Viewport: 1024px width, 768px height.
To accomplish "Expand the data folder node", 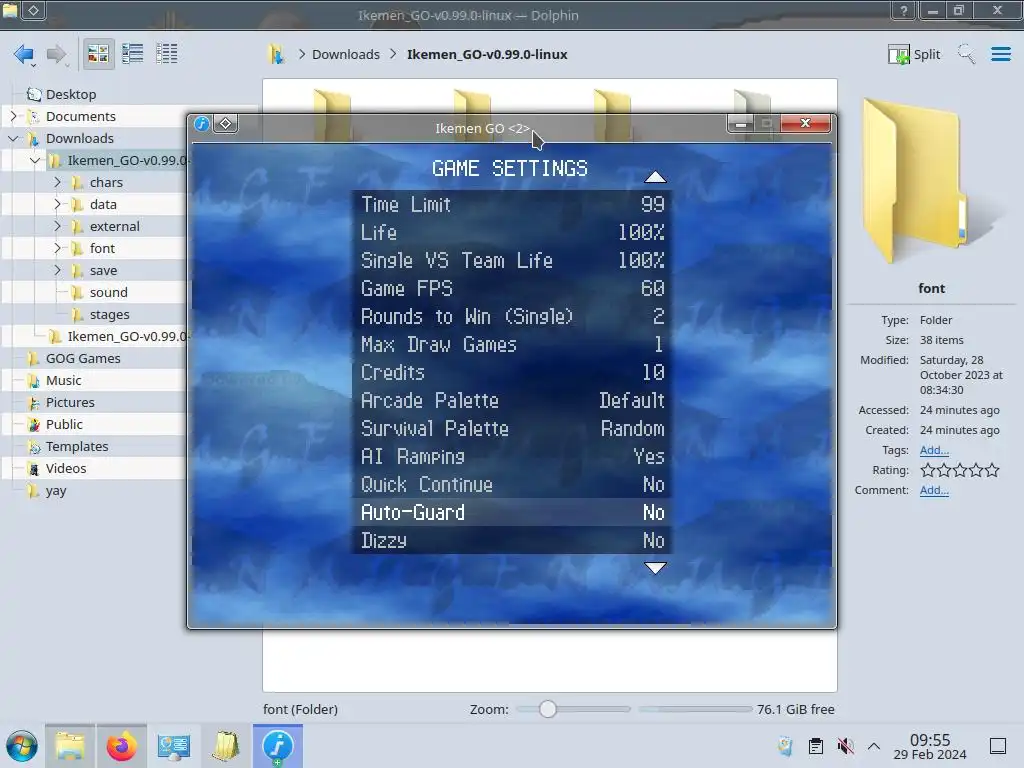I will pyautogui.click(x=57, y=204).
